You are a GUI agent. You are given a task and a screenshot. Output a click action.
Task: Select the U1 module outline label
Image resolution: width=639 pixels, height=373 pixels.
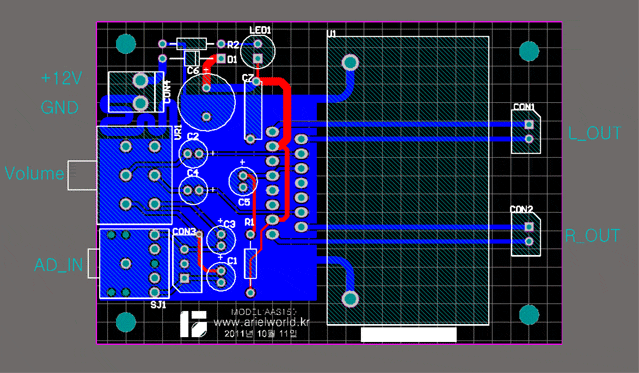pyautogui.click(x=331, y=33)
